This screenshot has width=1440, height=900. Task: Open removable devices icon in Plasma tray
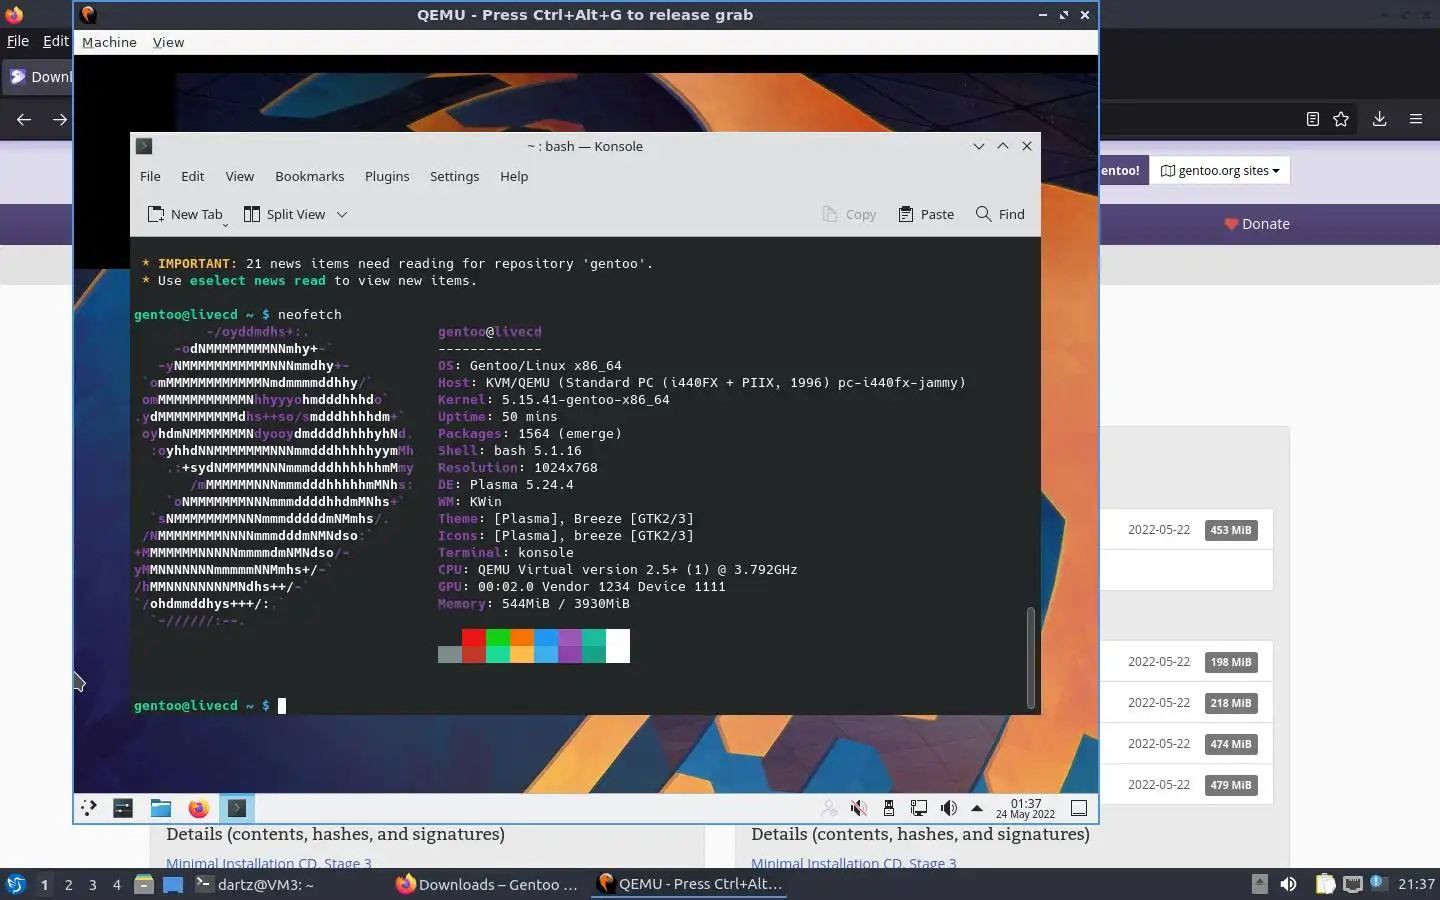coord(888,808)
